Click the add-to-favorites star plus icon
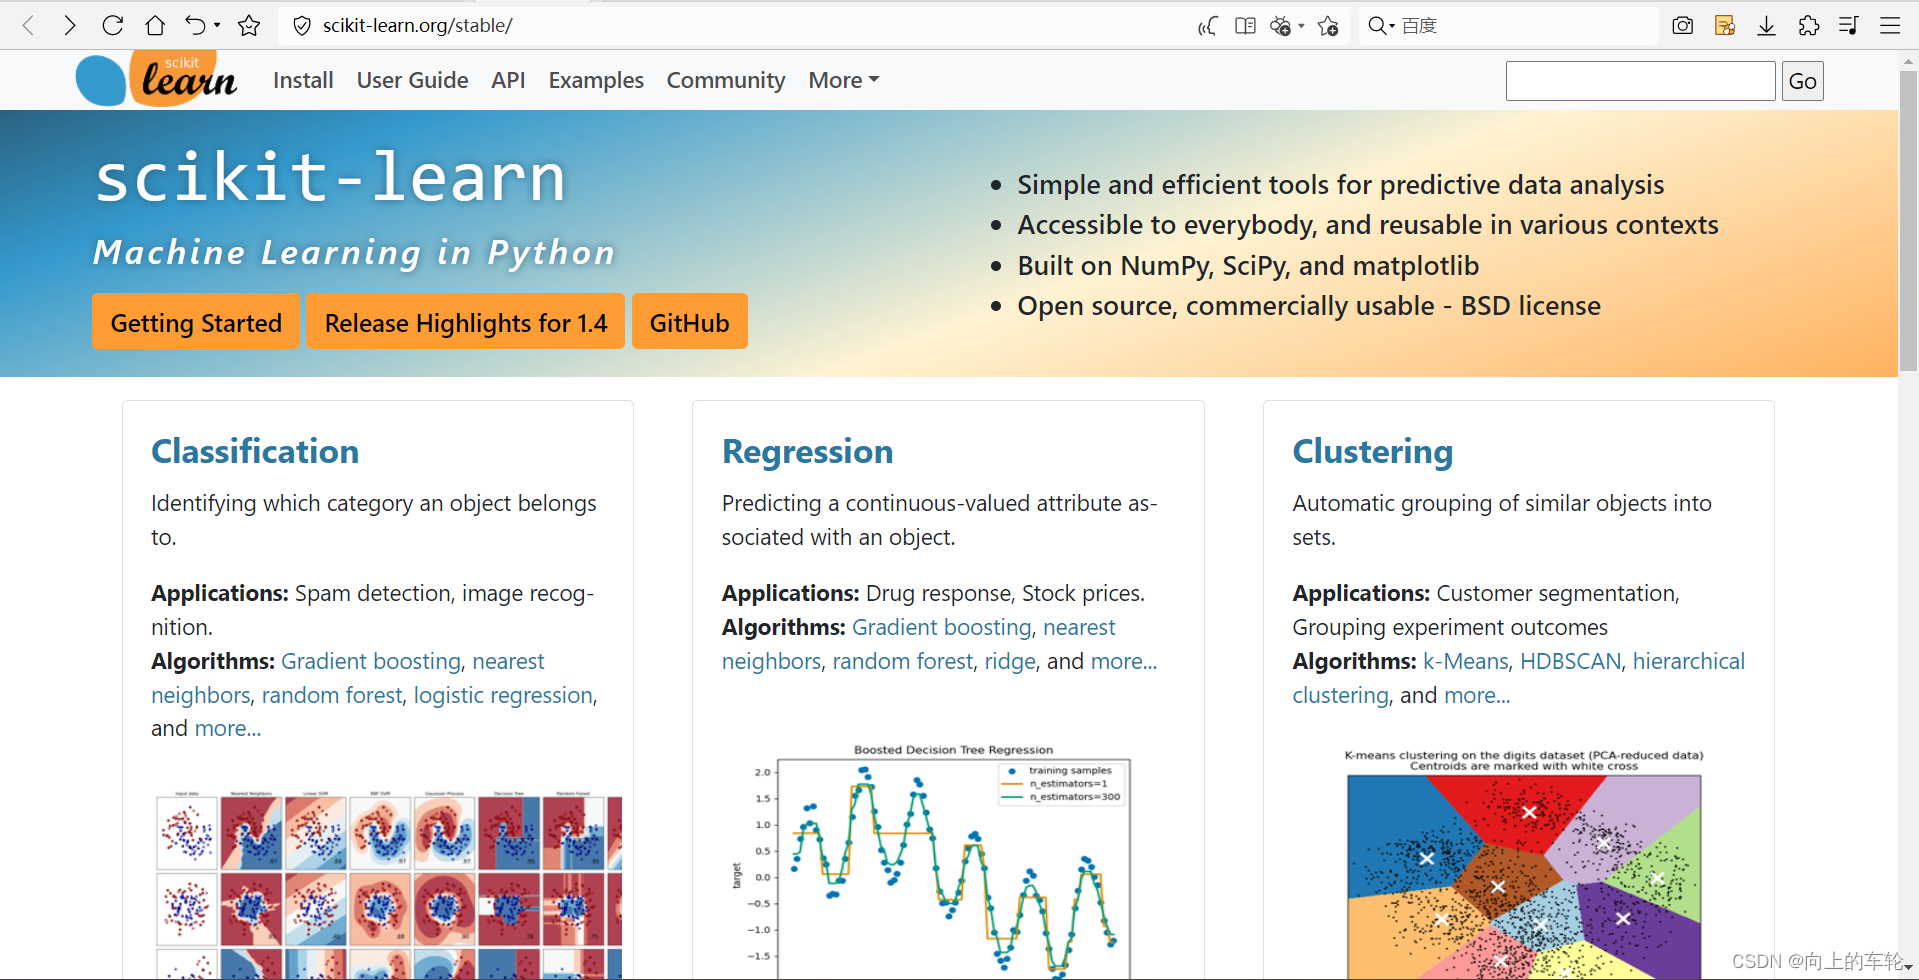Image resolution: width=1919 pixels, height=980 pixels. coord(1328,26)
